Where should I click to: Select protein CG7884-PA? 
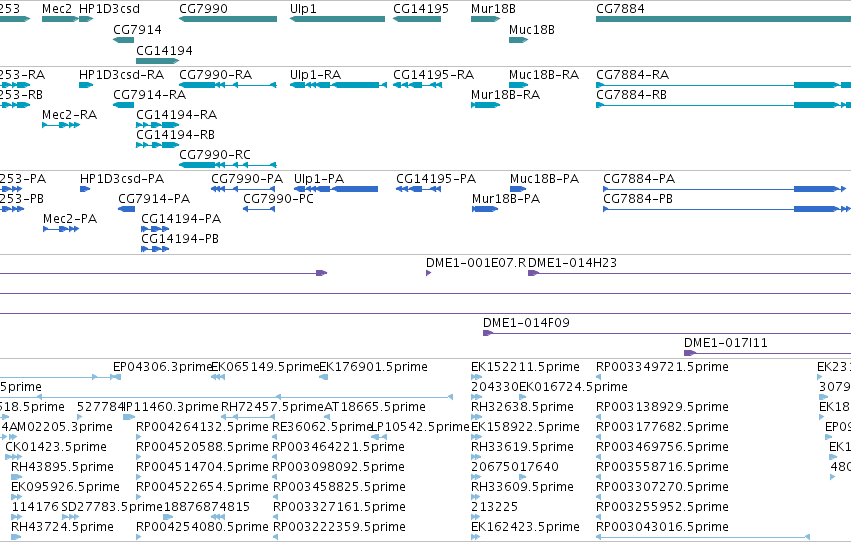pos(638,178)
